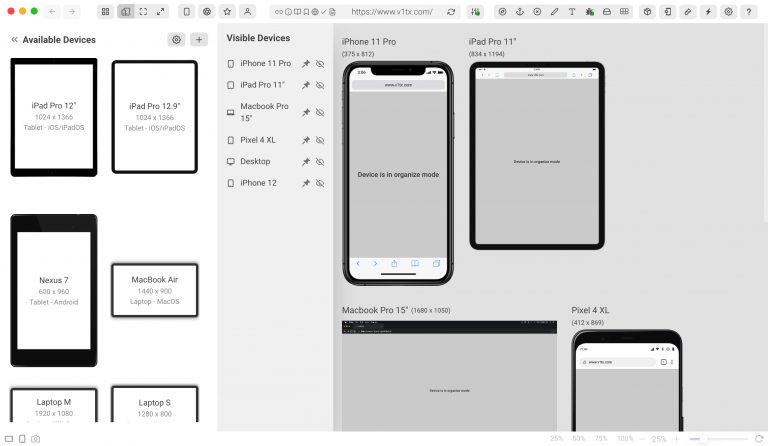Pin the iPhone 12 device
Image resolution: width=768 pixels, height=446 pixels.
[306, 183]
